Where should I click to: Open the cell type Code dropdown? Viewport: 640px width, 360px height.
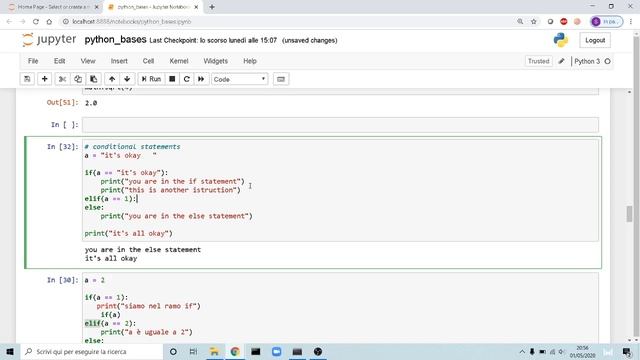pos(240,79)
